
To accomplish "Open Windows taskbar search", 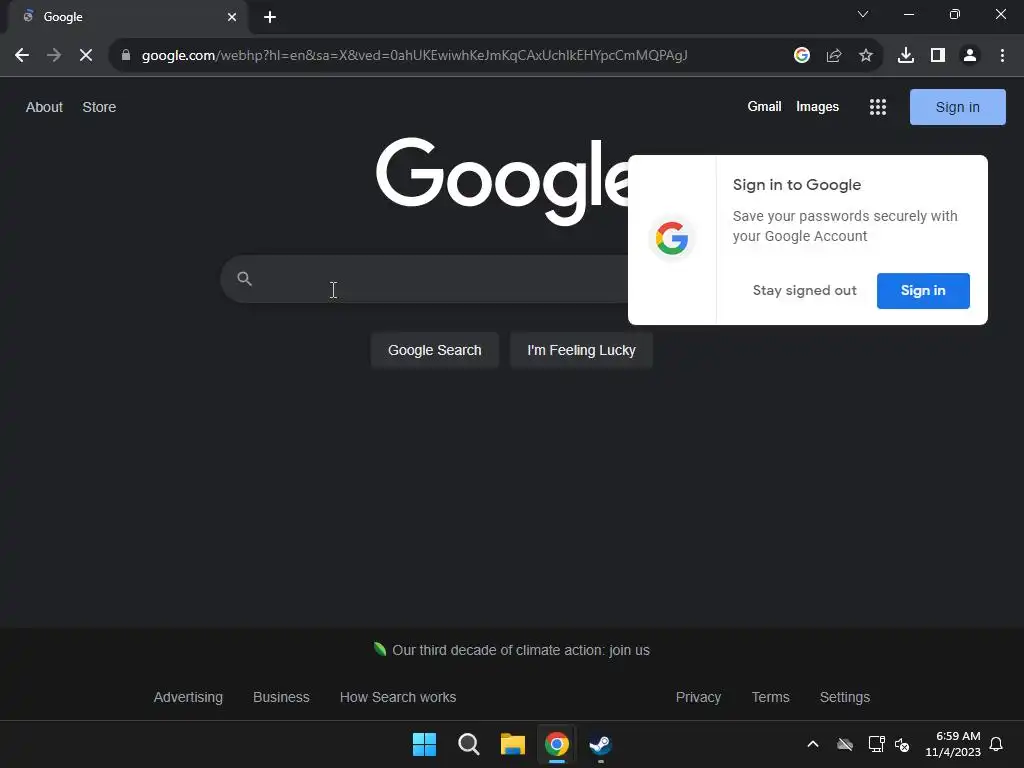I will [x=469, y=744].
